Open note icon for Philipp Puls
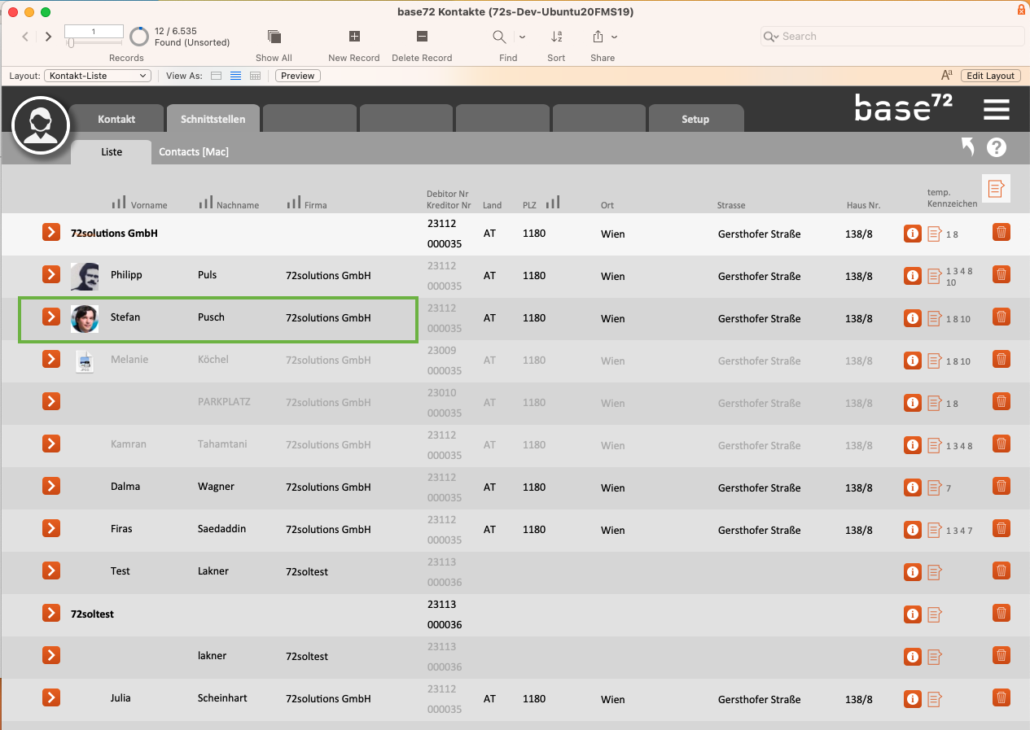Screen dimensions: 1030x730 point(934,276)
